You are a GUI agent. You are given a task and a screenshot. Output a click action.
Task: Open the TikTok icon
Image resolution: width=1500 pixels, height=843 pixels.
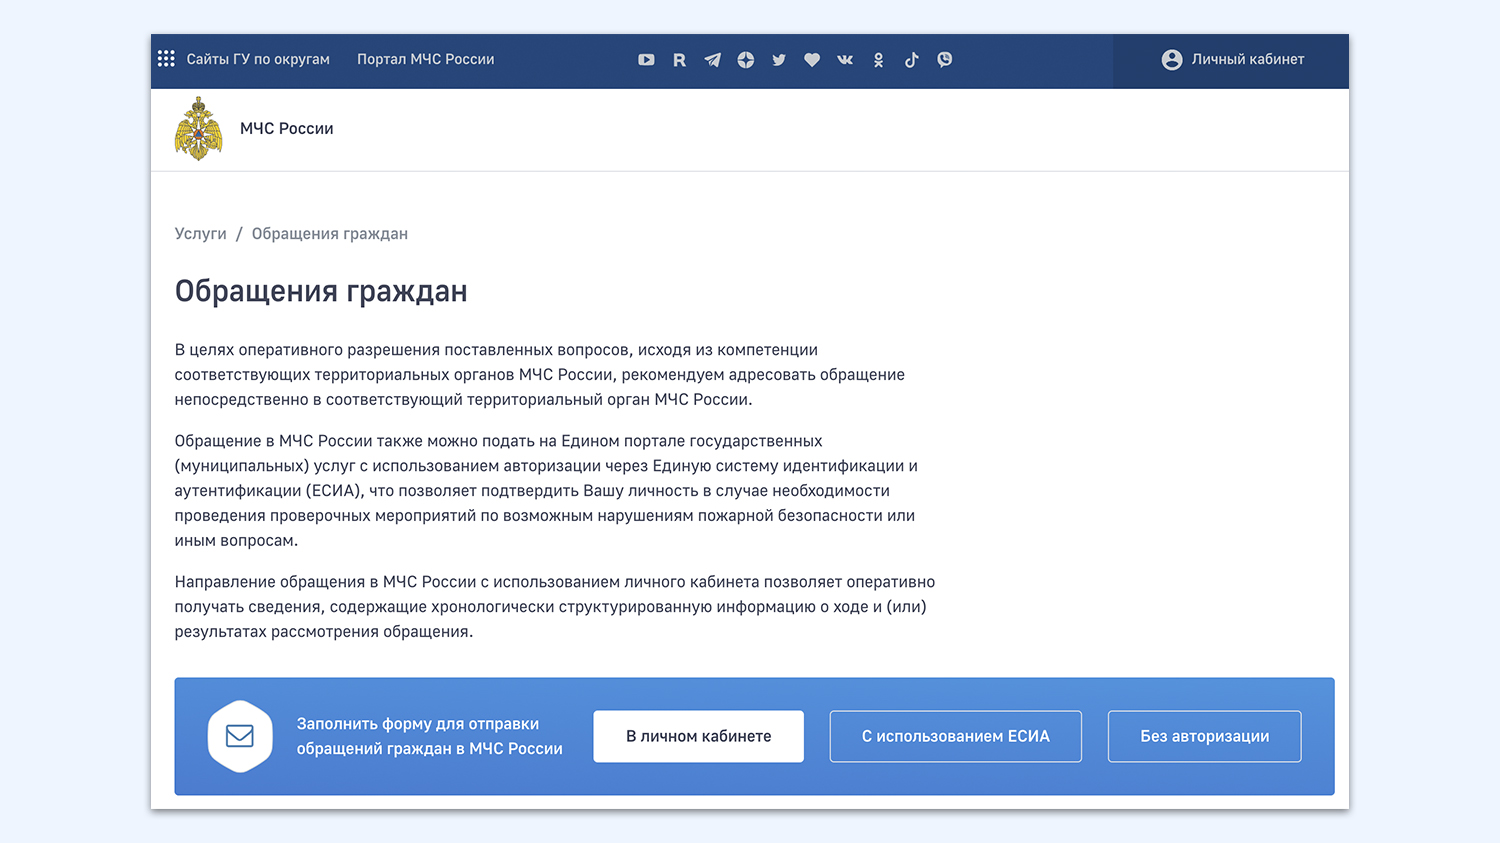tap(911, 60)
